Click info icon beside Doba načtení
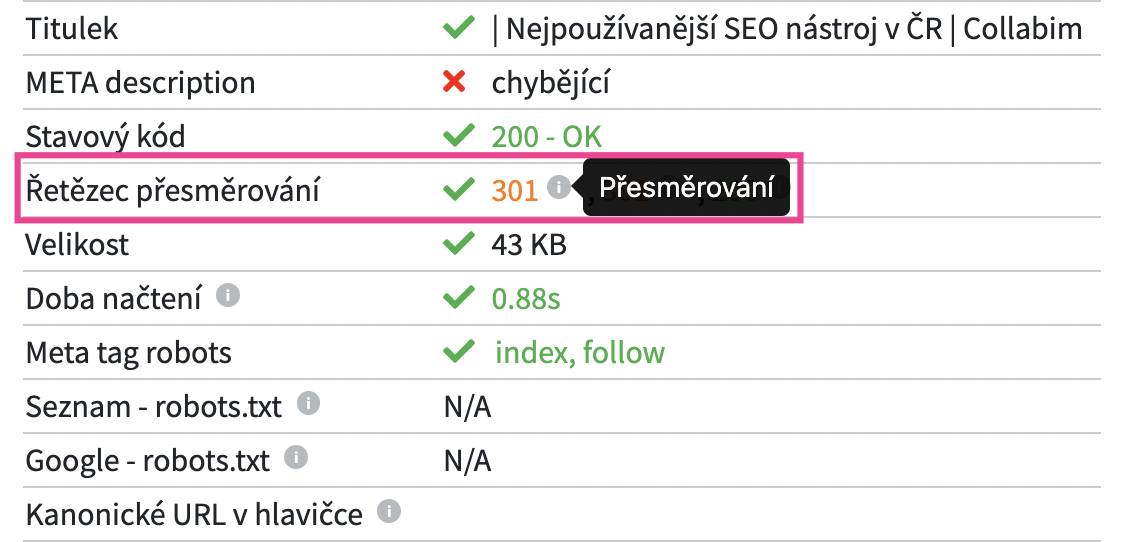The height and width of the screenshot is (542, 1130). click(228, 296)
